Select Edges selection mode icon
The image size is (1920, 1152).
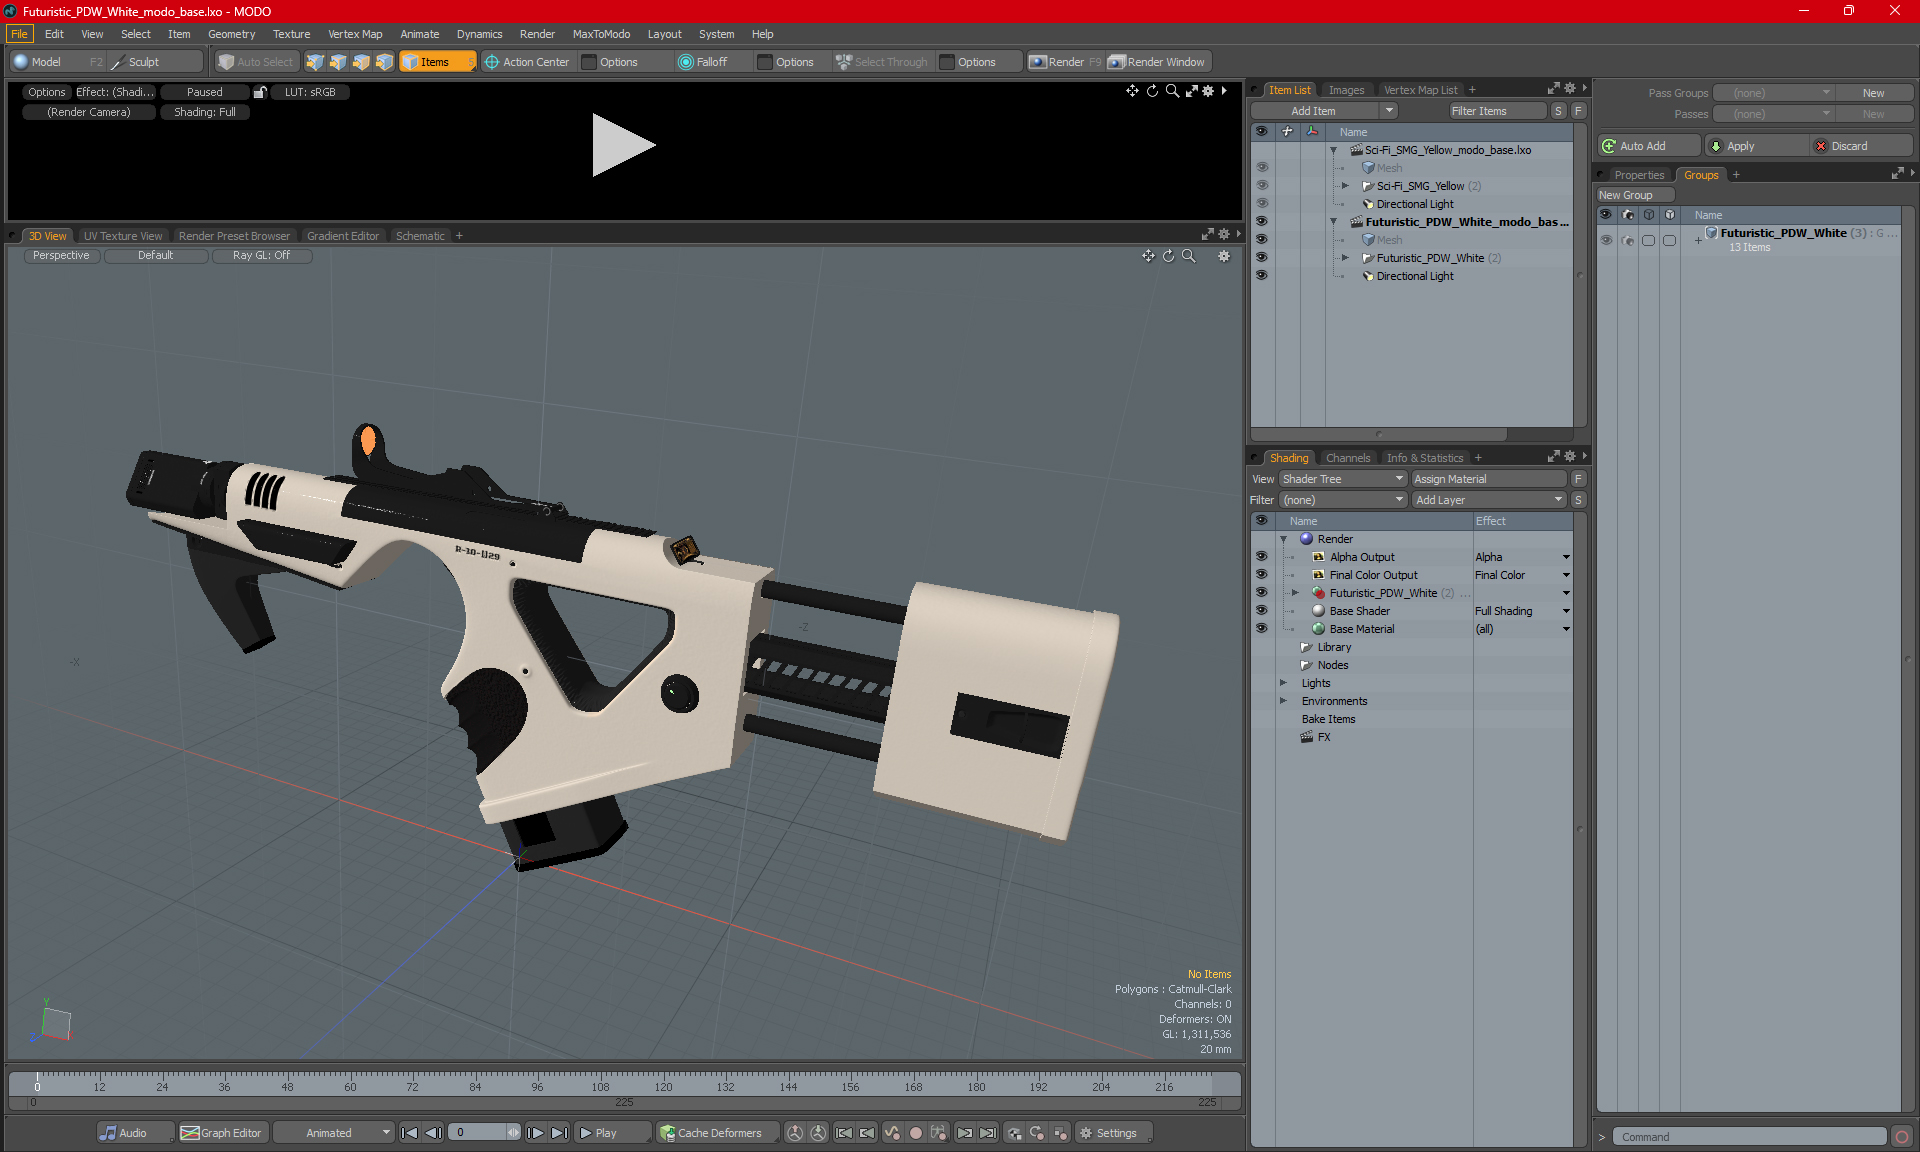pyautogui.click(x=338, y=62)
